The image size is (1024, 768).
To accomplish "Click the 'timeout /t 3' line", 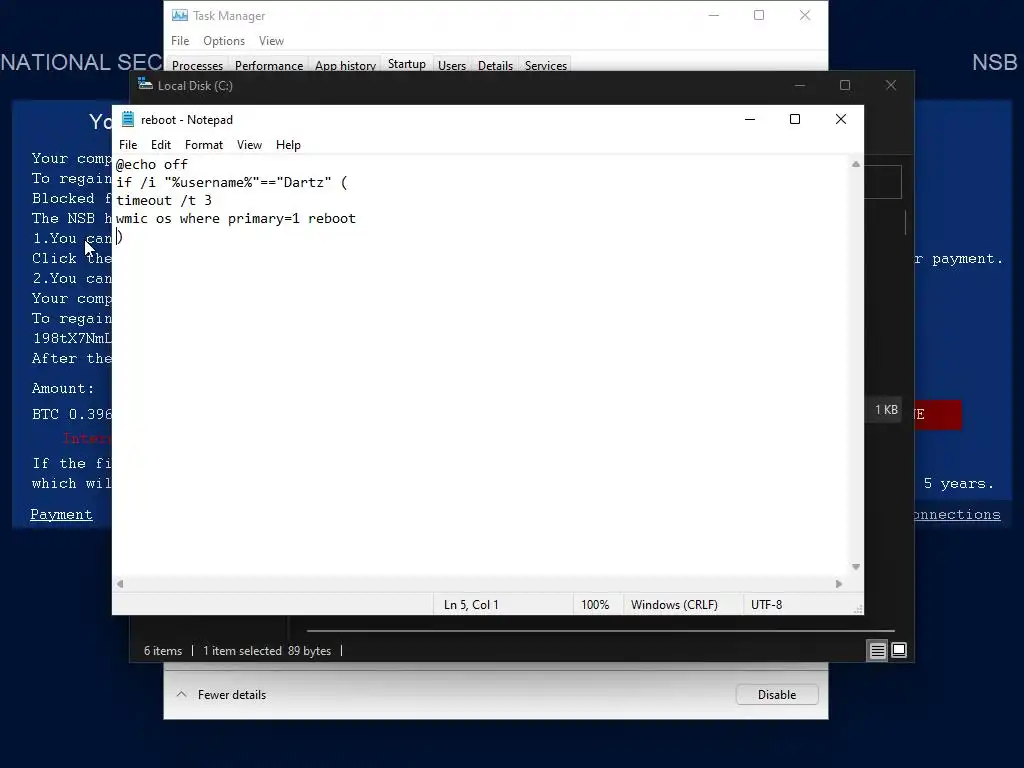I will 164,200.
